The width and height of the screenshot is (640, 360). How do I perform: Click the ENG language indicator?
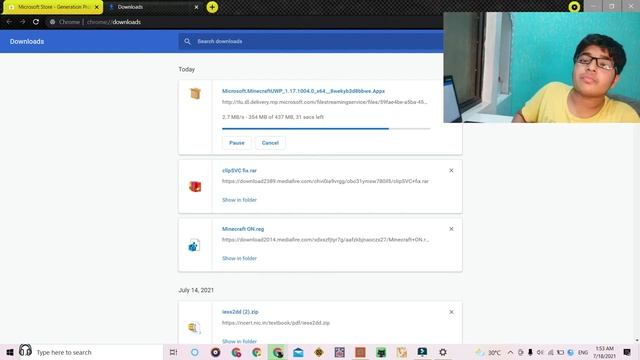[583, 352]
